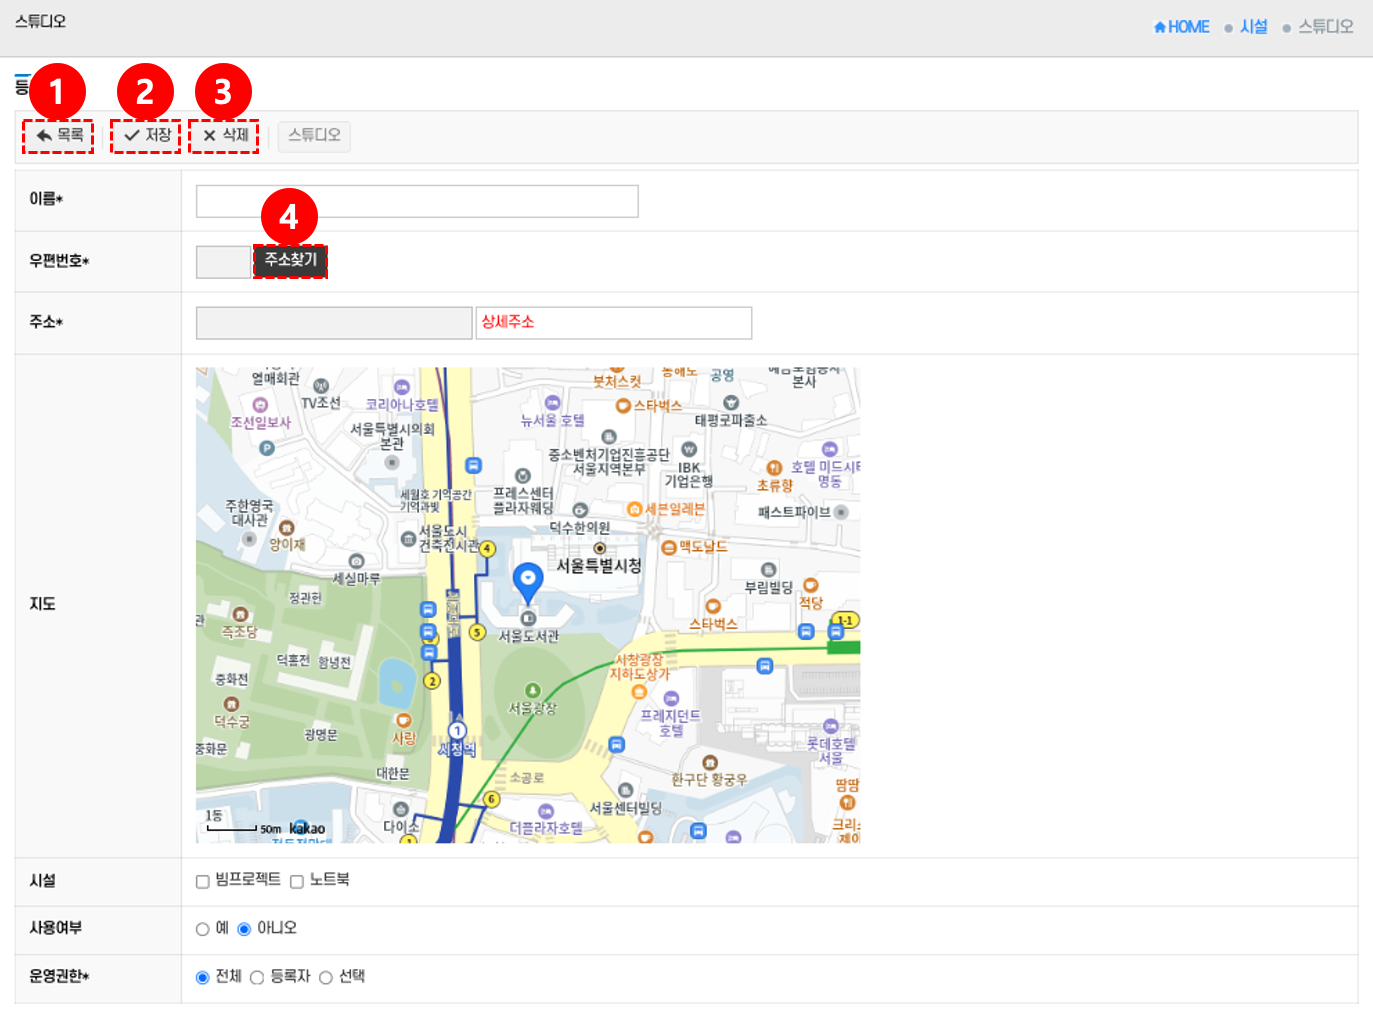Select the 선택 operation permission option
Screen dimensions: 1373x1017
[x=326, y=977]
